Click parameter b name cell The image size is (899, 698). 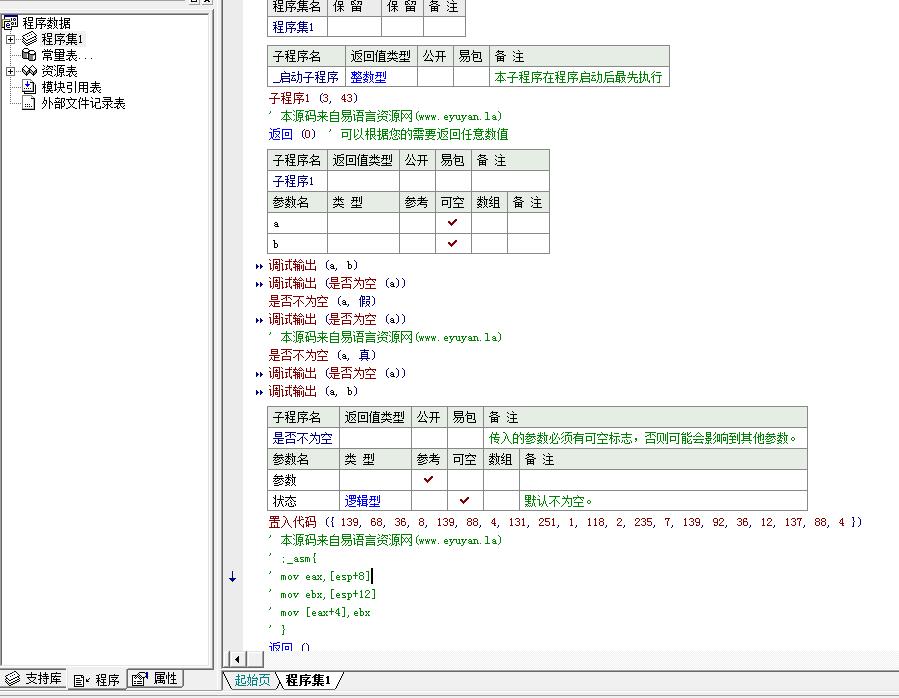pos(297,244)
